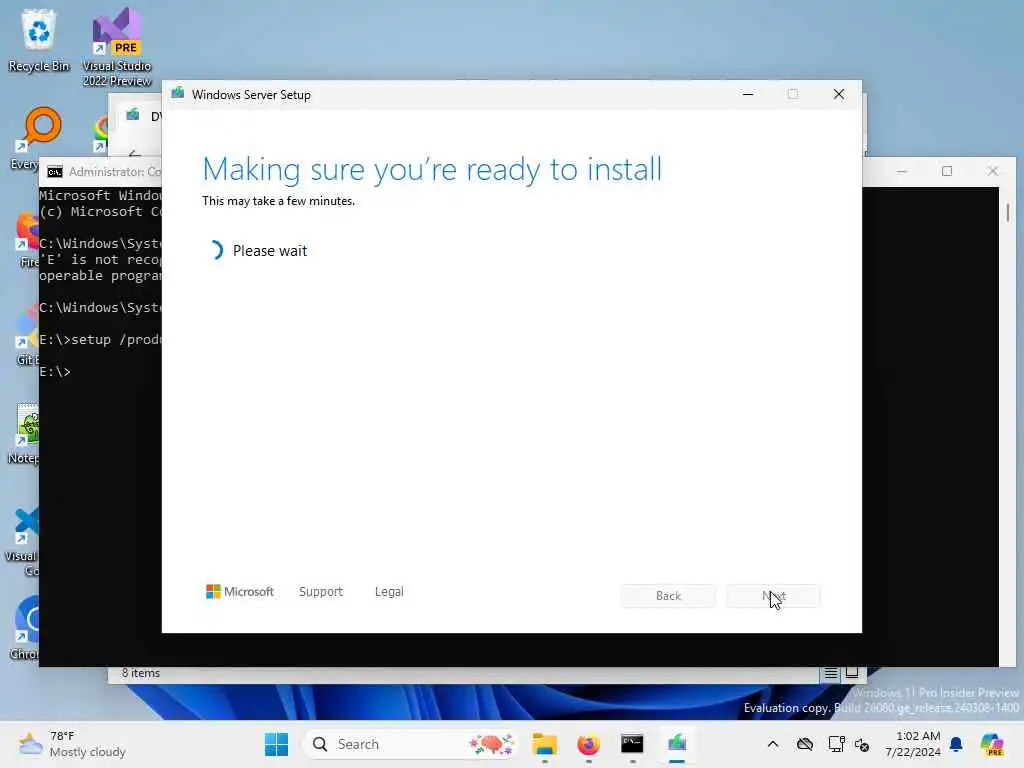The image size is (1024, 768).
Task: Open Copilot Preview in the taskbar
Action: point(992,744)
